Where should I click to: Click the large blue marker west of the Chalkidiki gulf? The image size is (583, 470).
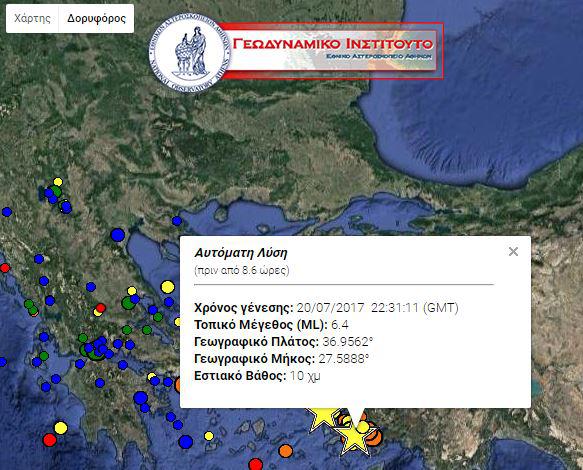(x=117, y=235)
